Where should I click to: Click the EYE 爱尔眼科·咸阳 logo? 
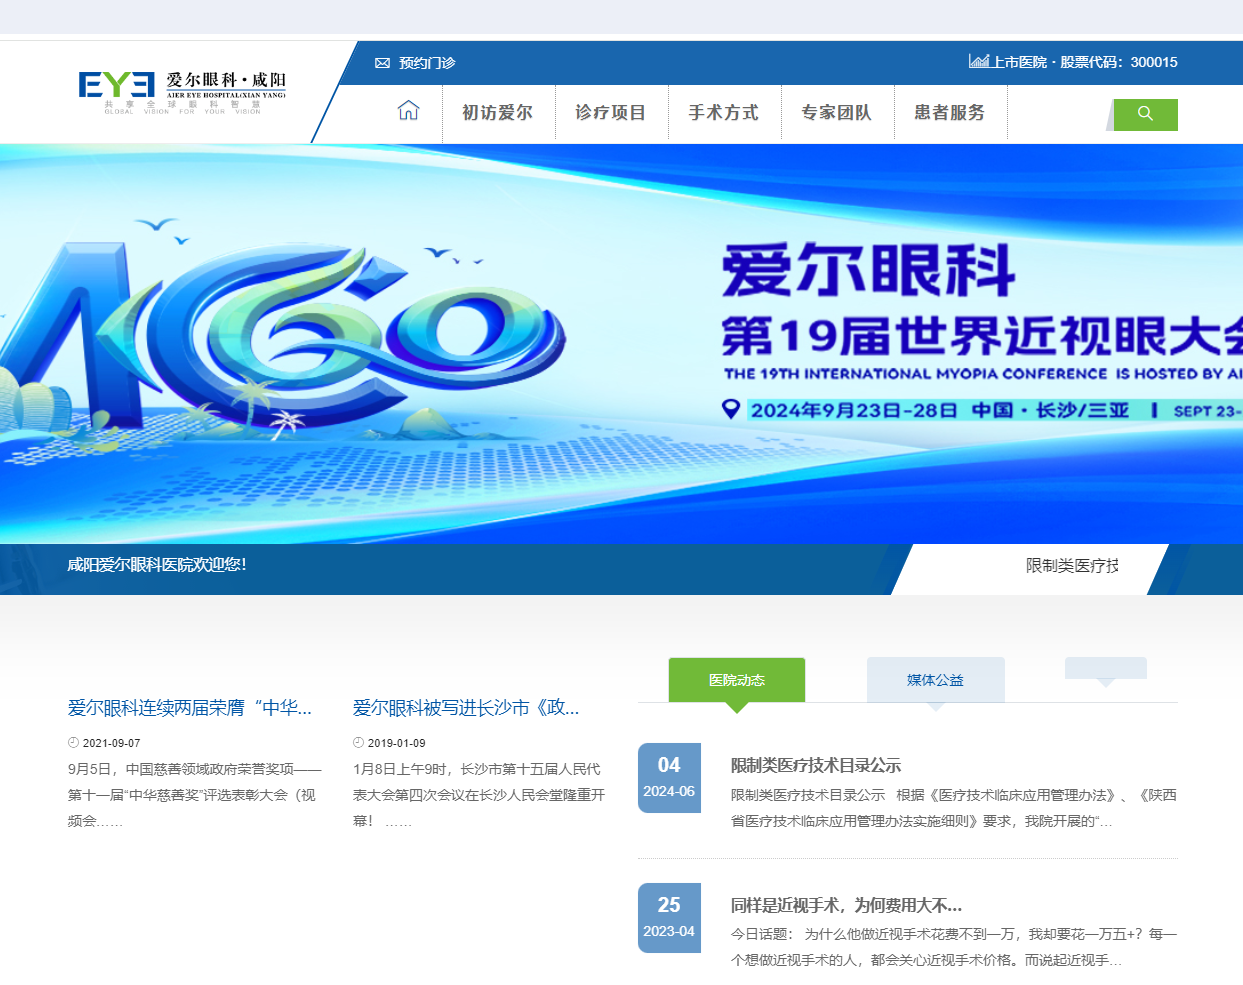pos(183,92)
